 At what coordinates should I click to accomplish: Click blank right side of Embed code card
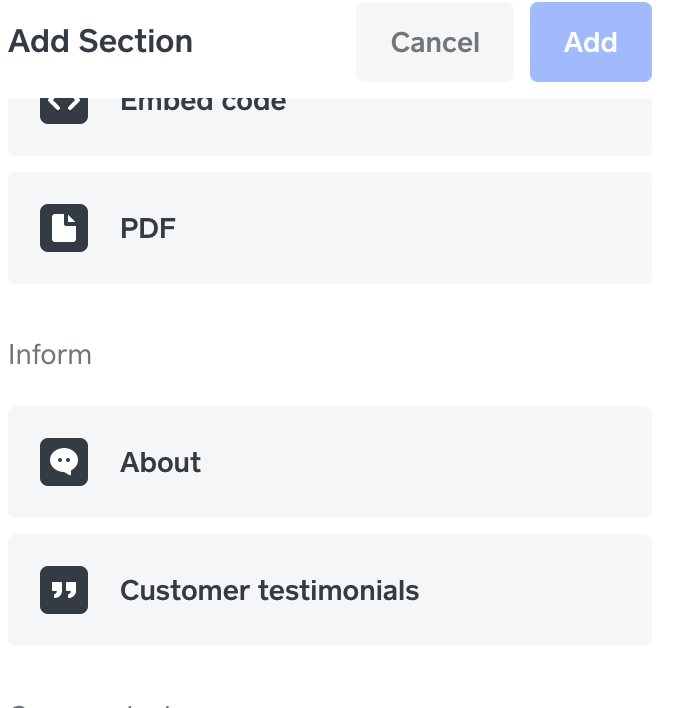tap(500, 125)
